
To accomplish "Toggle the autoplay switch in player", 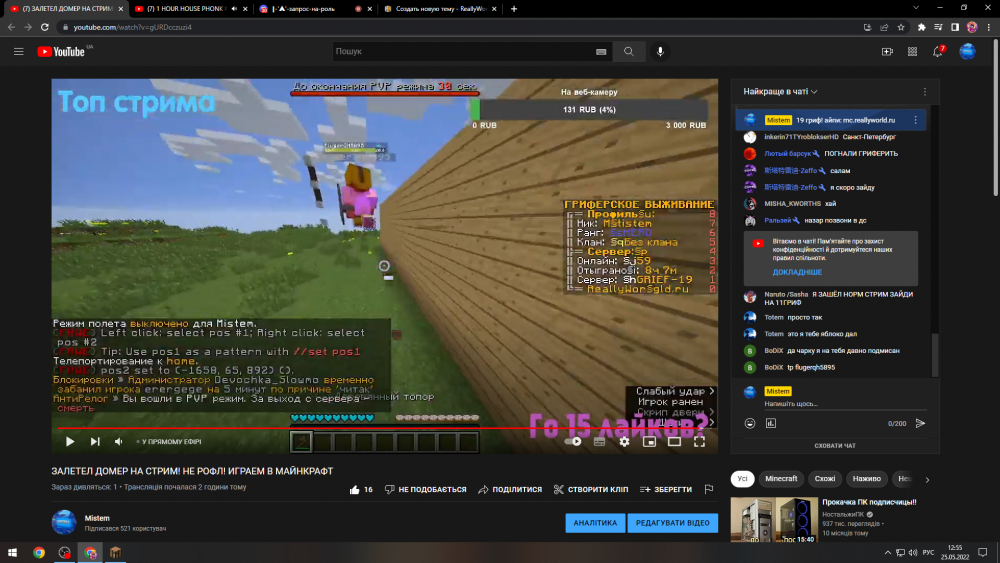I will tap(573, 441).
